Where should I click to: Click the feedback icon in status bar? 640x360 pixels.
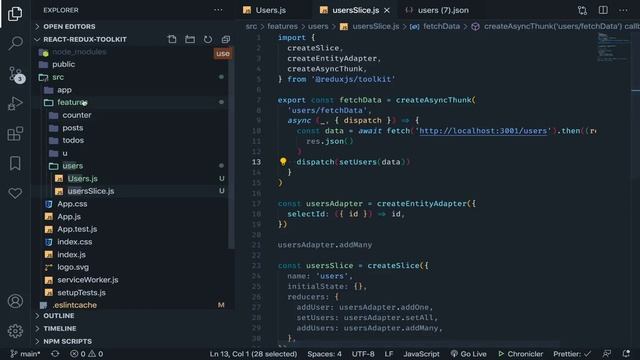pyautogui.click(x=607, y=354)
